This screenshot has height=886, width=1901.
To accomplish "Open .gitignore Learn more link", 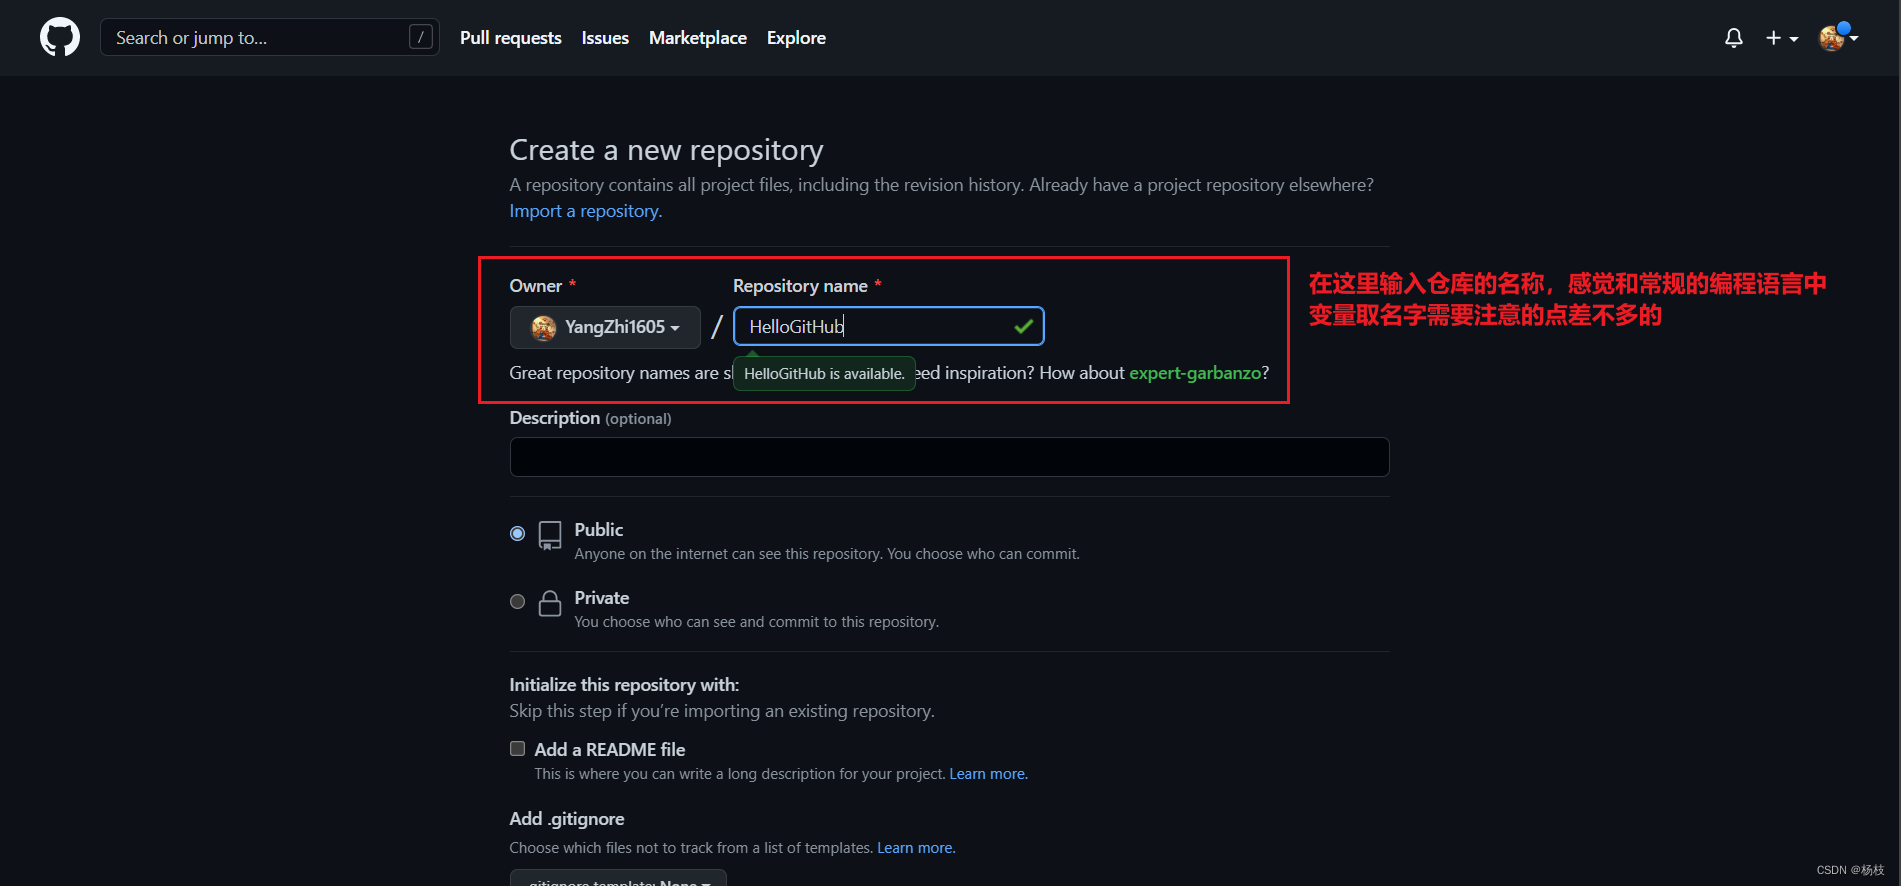I will click(x=916, y=848).
